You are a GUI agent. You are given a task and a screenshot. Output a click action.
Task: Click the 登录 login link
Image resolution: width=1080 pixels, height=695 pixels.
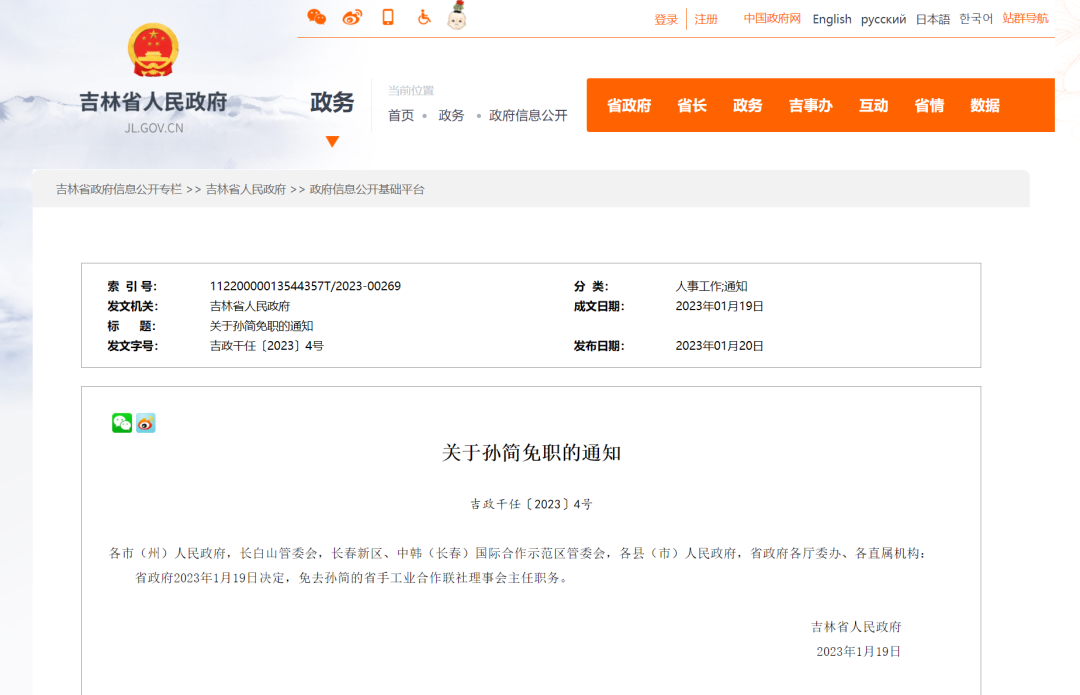pyautogui.click(x=666, y=19)
